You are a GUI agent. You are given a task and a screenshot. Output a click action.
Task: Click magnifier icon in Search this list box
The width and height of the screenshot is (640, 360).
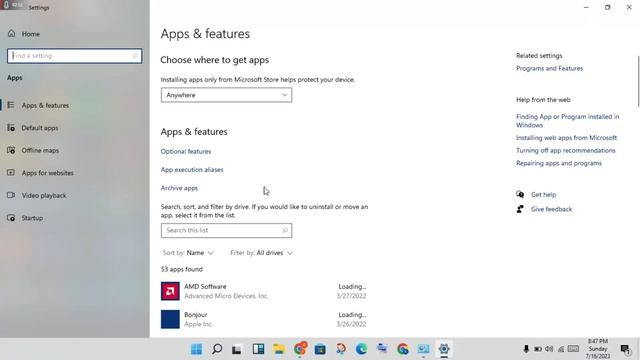(285, 231)
